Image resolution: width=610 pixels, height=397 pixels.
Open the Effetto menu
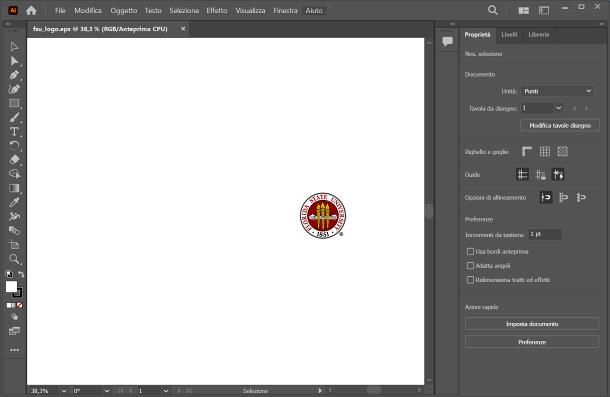[x=217, y=11]
